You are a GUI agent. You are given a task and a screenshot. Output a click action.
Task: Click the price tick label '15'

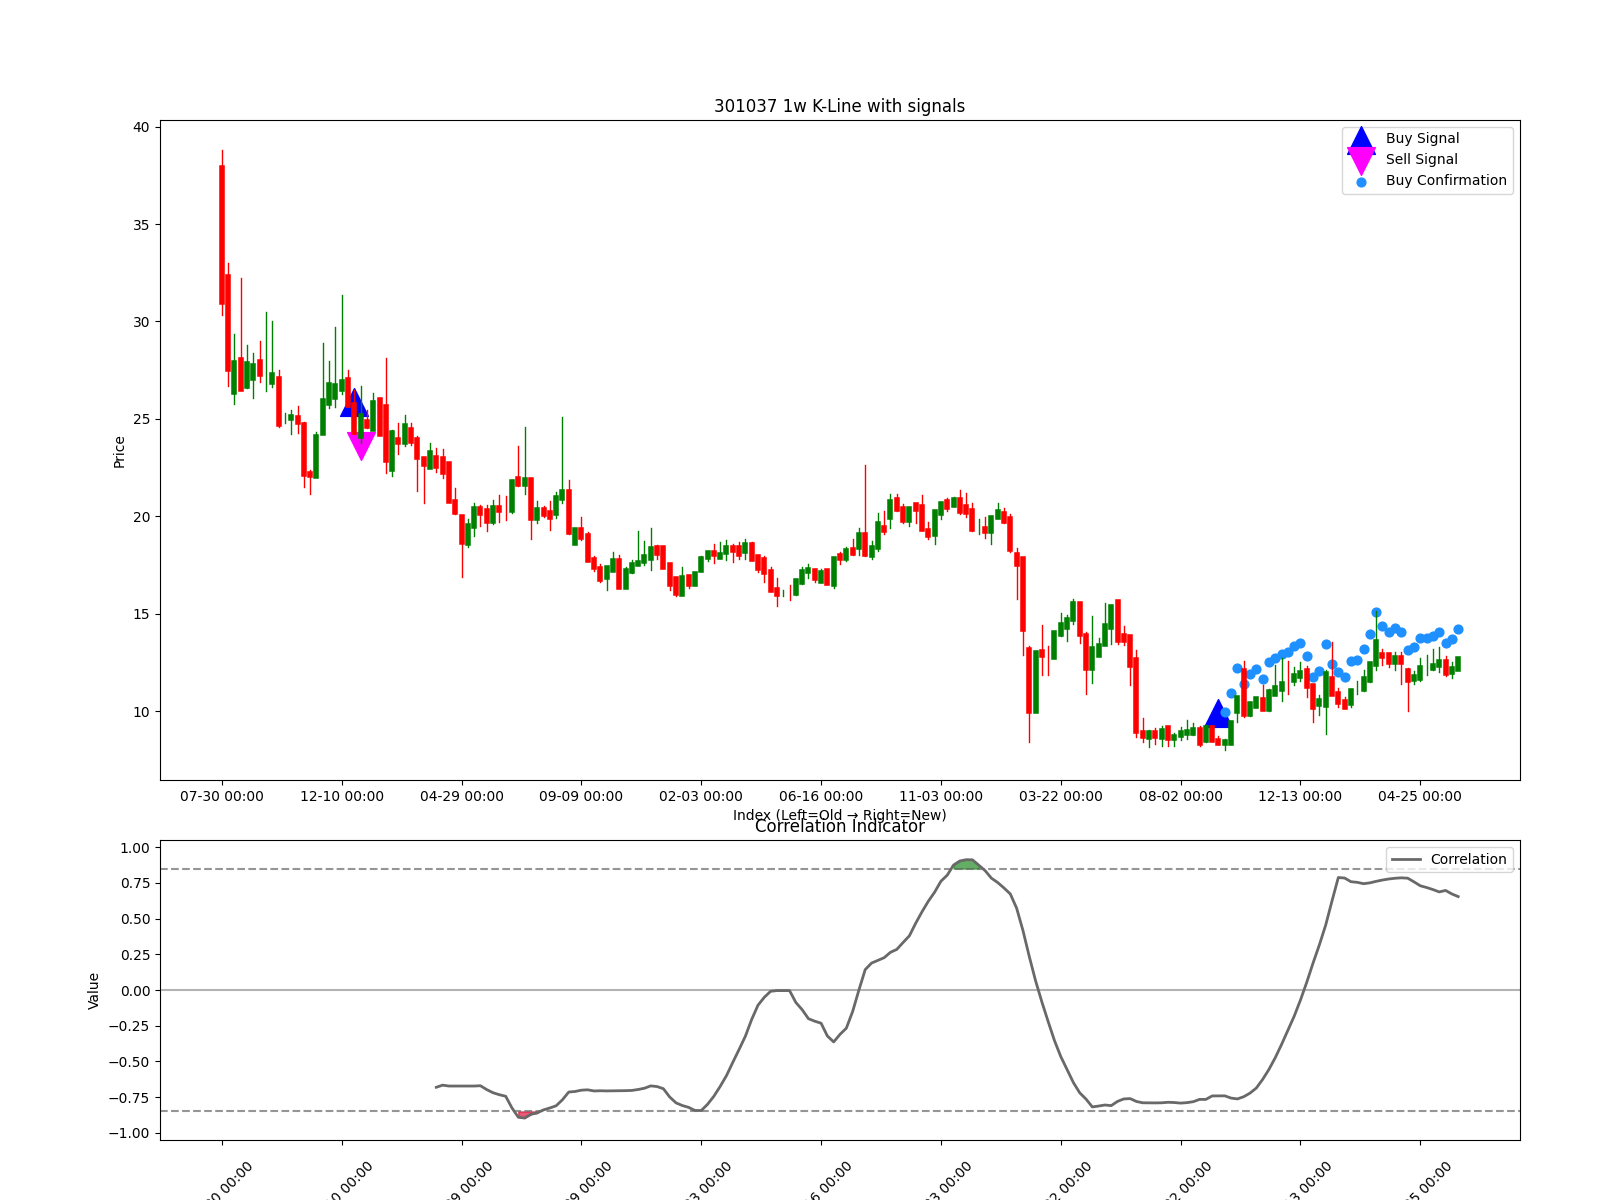141,615
